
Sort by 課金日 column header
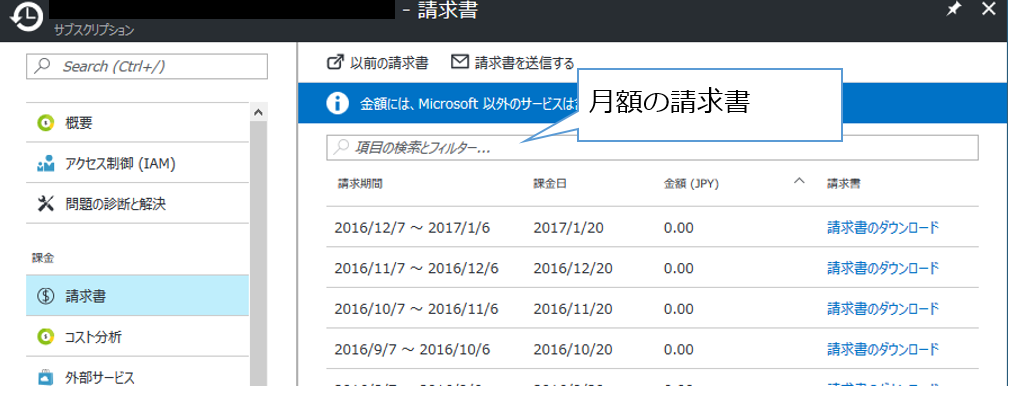[550, 183]
